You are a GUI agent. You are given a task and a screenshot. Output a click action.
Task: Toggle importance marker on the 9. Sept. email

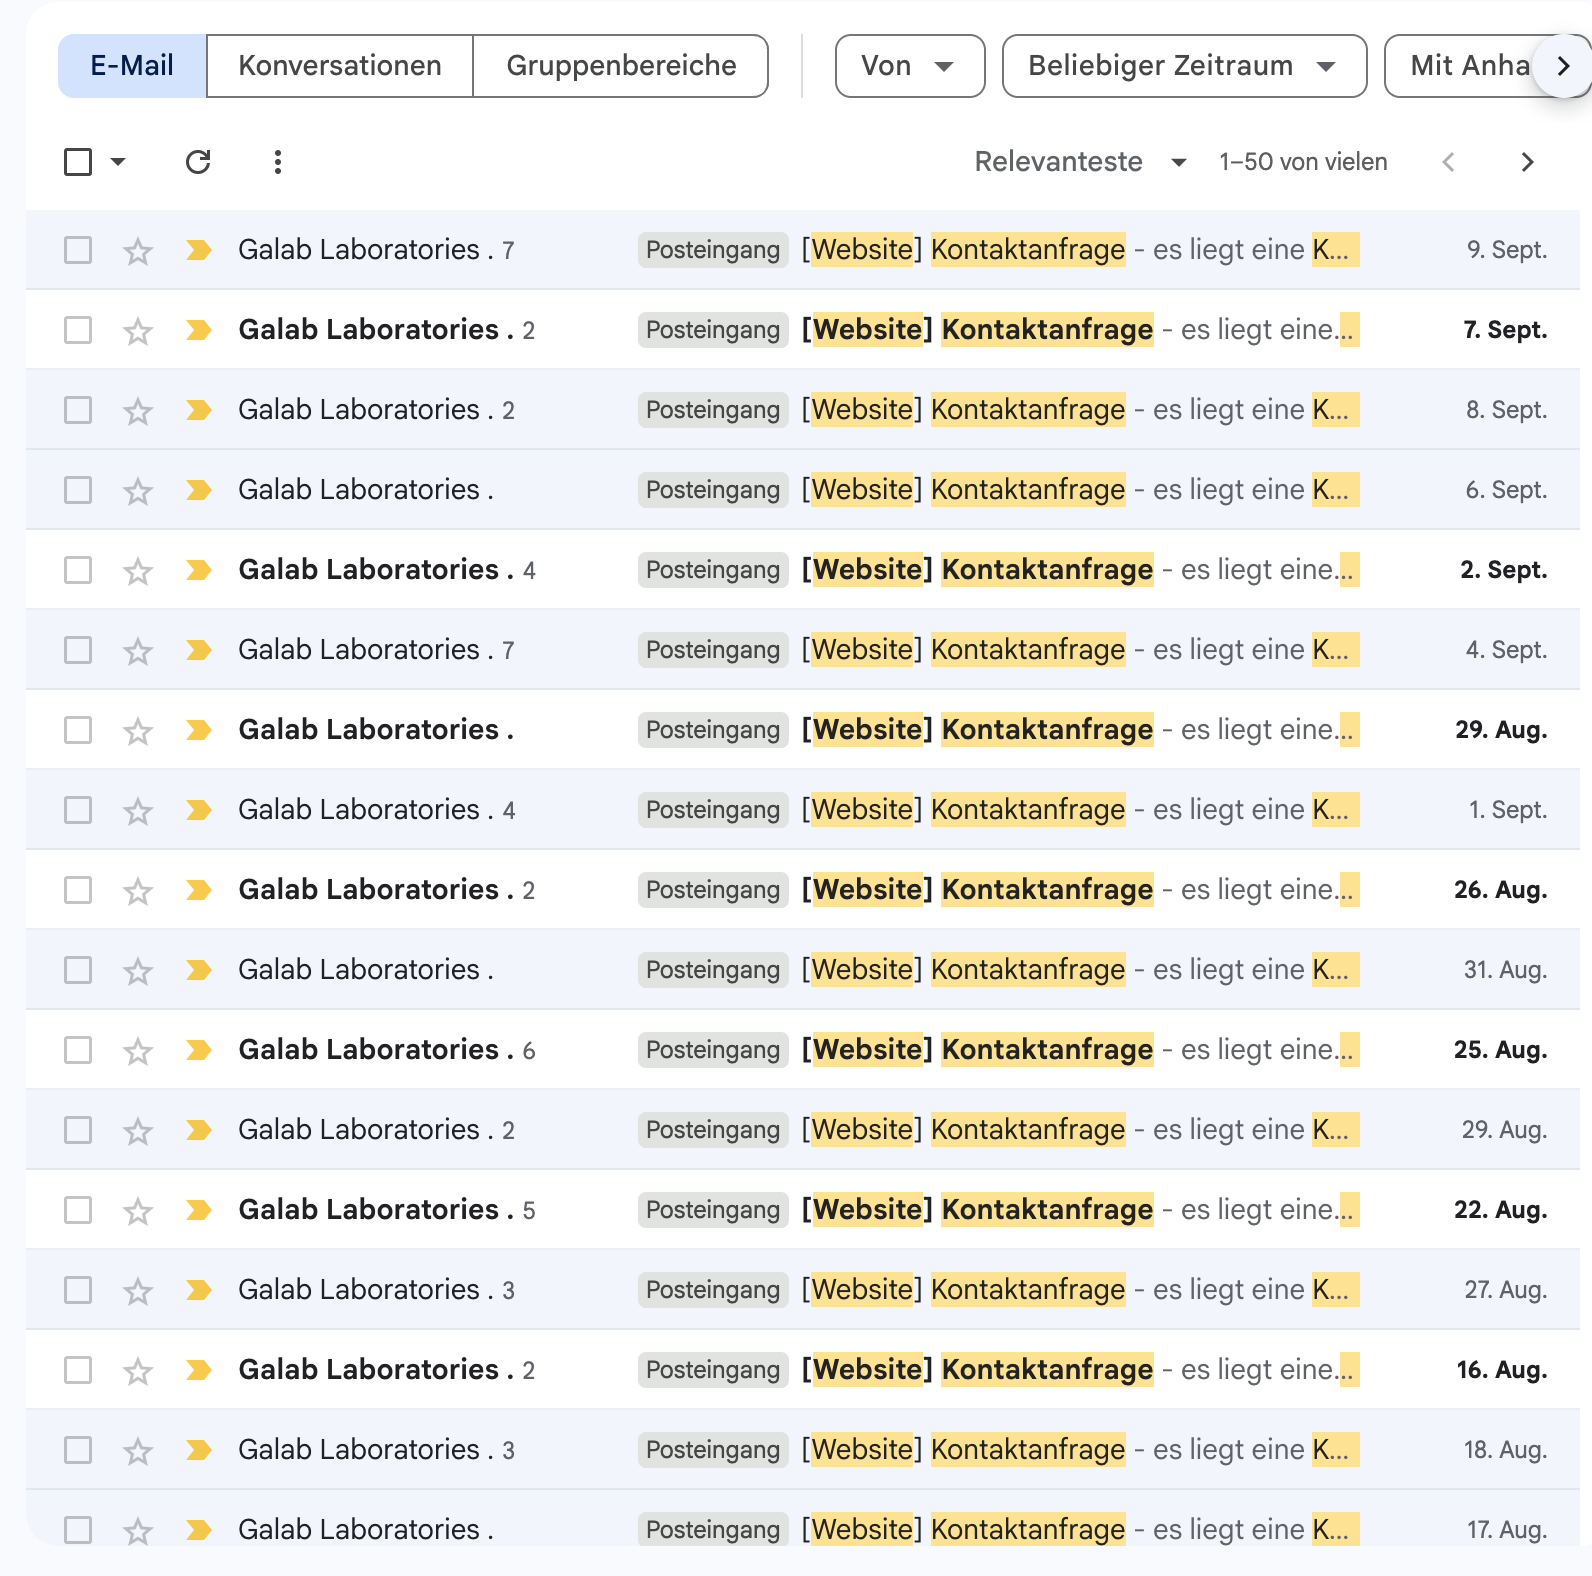[199, 250]
